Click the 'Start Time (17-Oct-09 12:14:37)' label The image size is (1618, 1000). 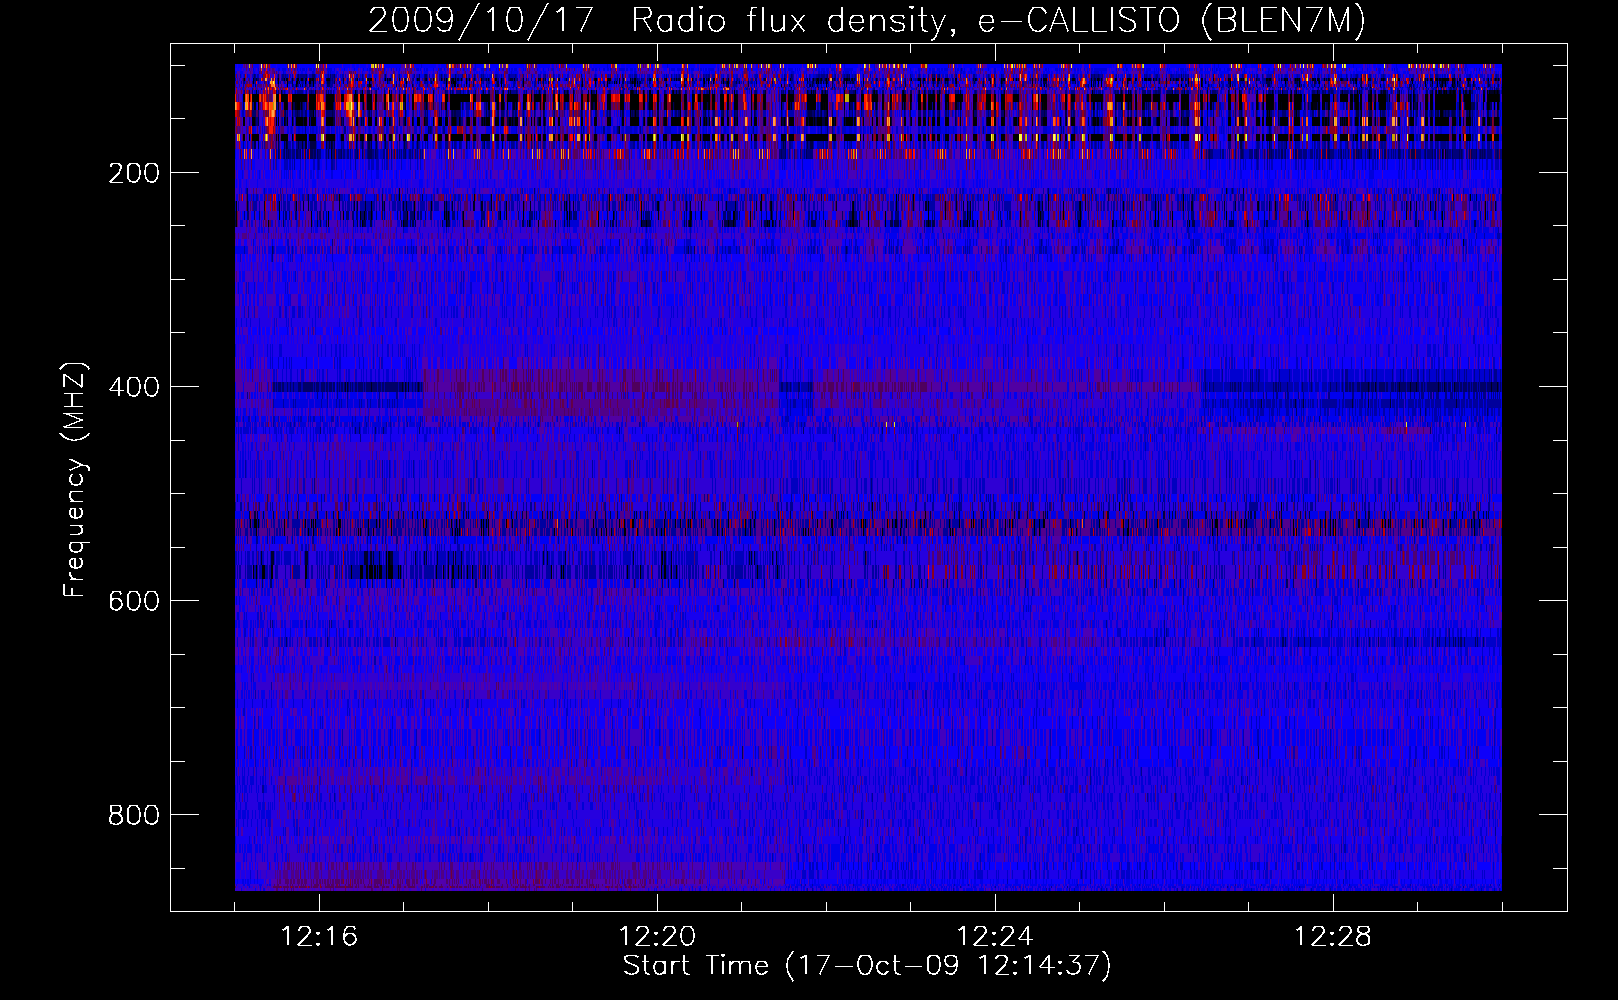(867, 966)
